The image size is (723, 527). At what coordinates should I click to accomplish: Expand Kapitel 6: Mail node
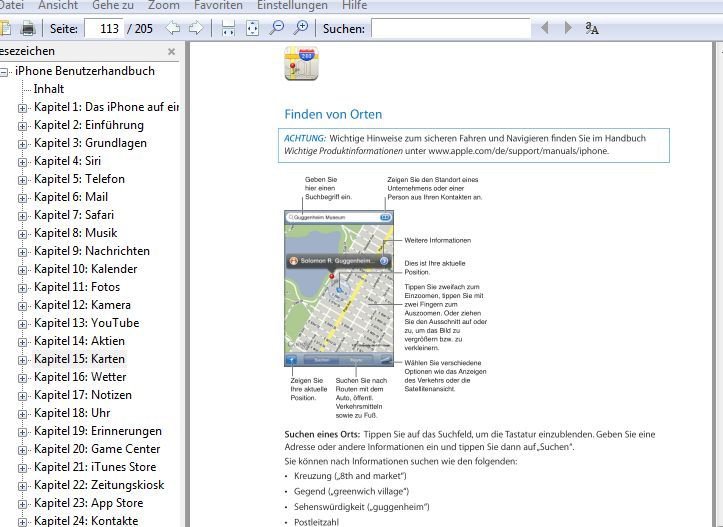(22, 198)
